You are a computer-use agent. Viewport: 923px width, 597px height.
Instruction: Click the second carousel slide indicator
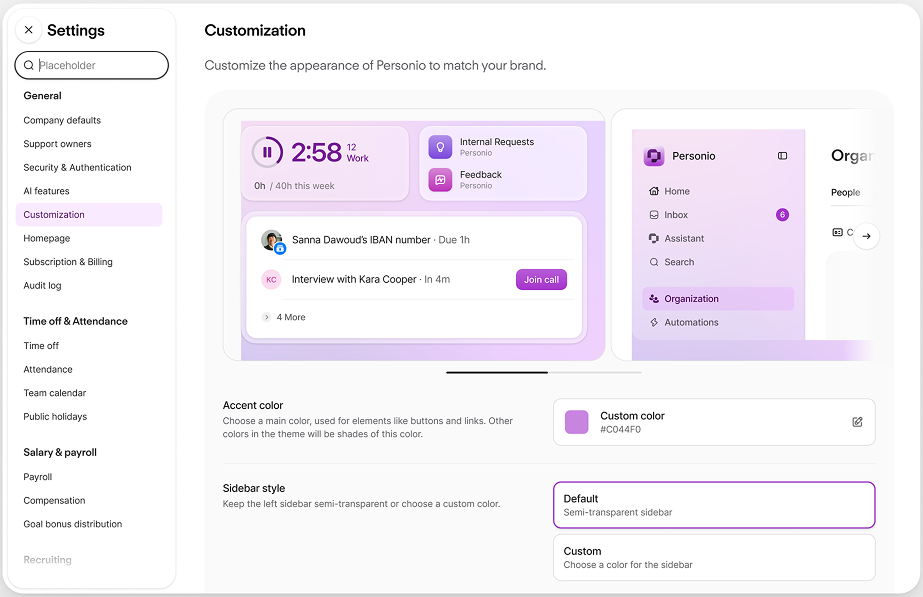pos(595,372)
